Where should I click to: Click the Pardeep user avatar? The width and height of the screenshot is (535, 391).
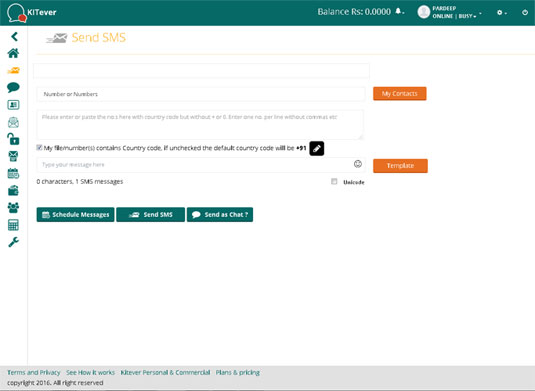pyautogui.click(x=423, y=12)
